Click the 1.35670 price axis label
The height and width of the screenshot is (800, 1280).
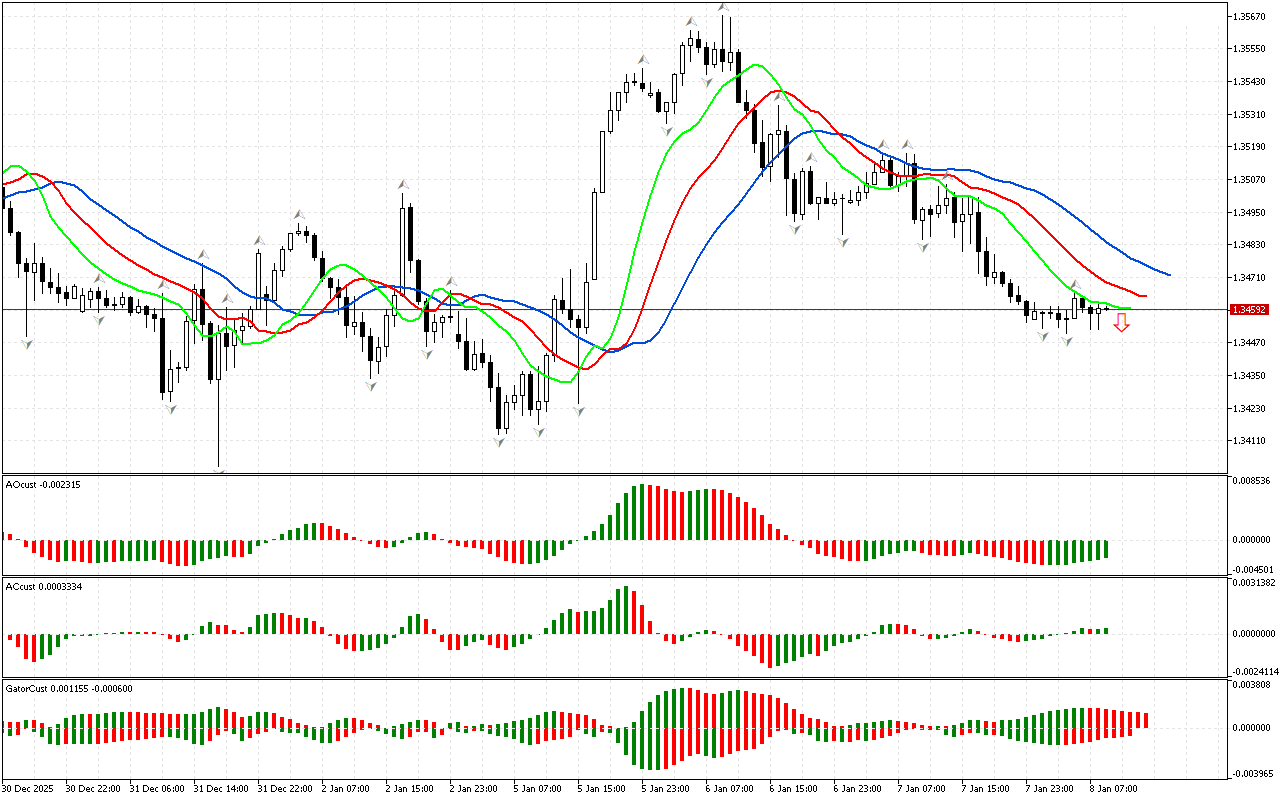coord(1248,16)
